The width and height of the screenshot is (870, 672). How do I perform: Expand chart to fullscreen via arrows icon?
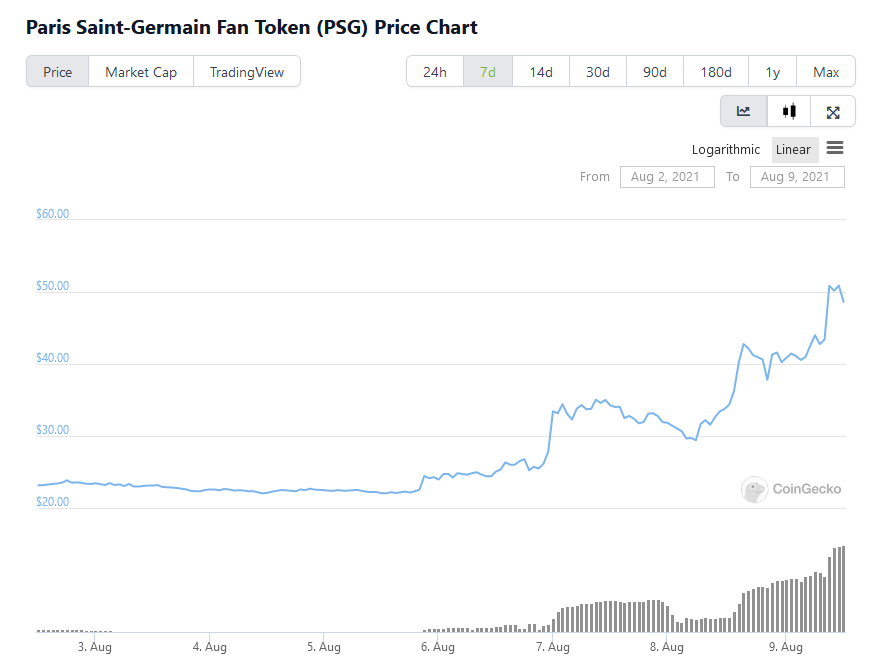[833, 111]
